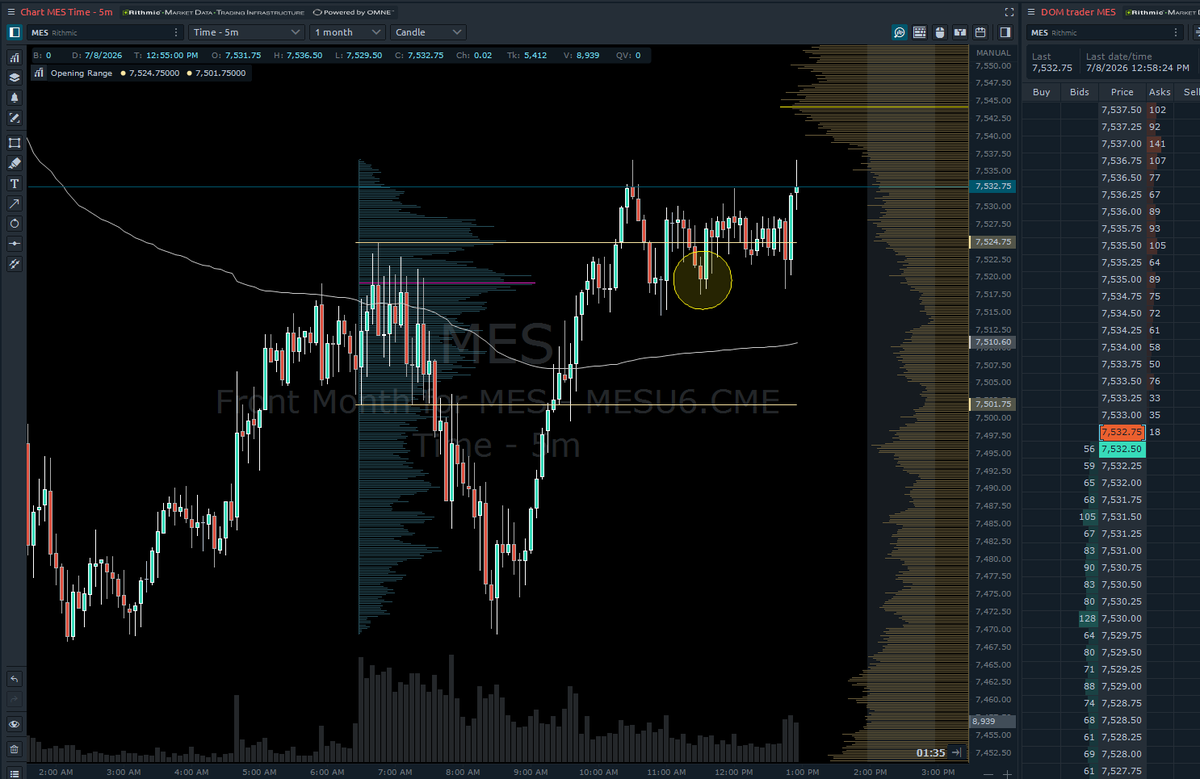Open the chart trading panel icon
The image size is (1200, 779).
pos(960,32)
